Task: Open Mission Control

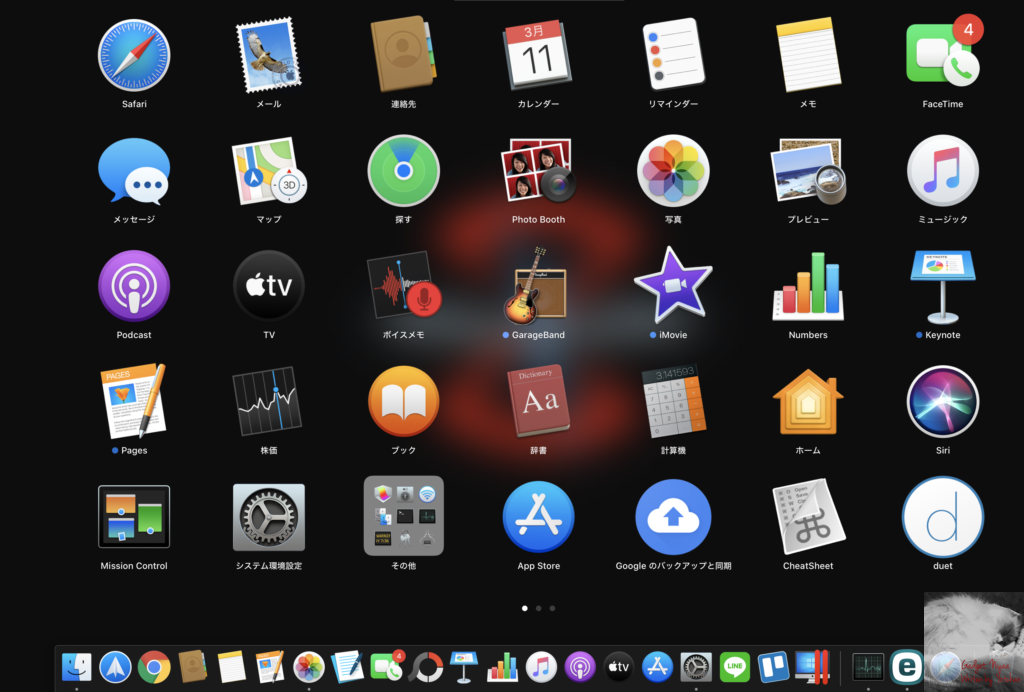Action: point(134,516)
